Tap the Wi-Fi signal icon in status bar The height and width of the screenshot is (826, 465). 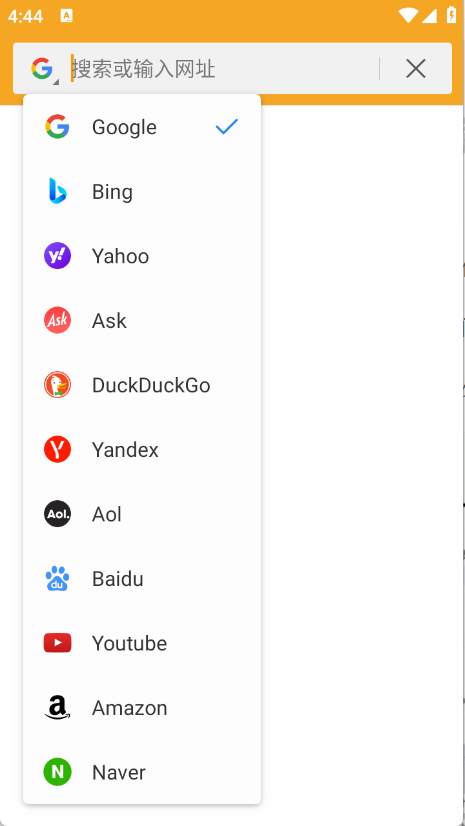(408, 15)
